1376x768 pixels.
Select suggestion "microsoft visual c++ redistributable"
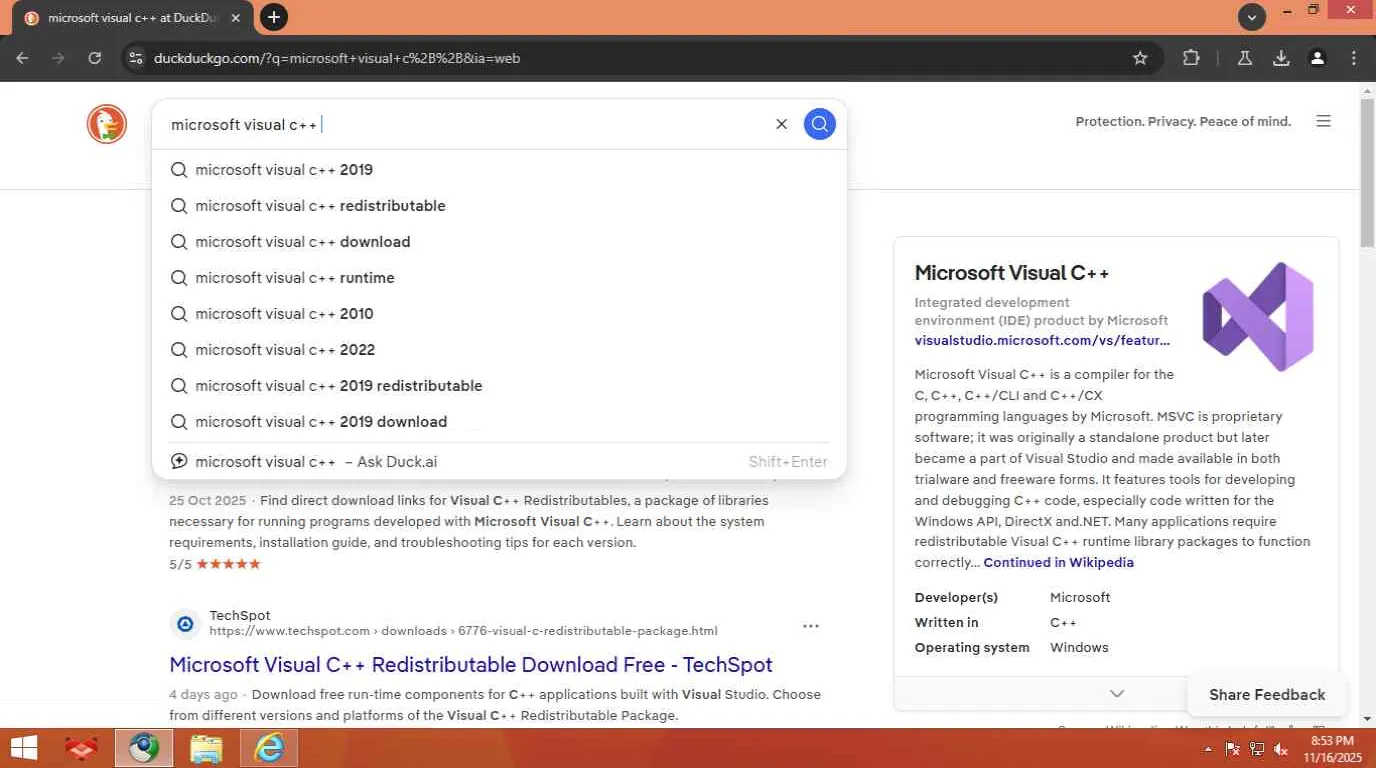499,206
